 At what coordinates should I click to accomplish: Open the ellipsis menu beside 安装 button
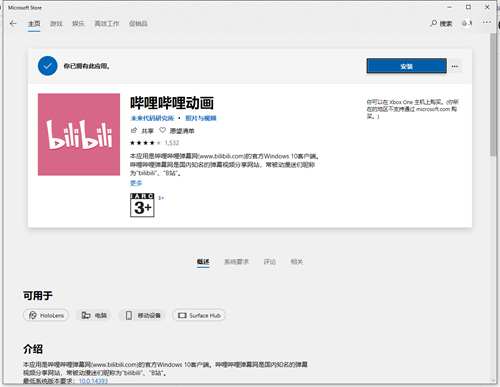(455, 66)
